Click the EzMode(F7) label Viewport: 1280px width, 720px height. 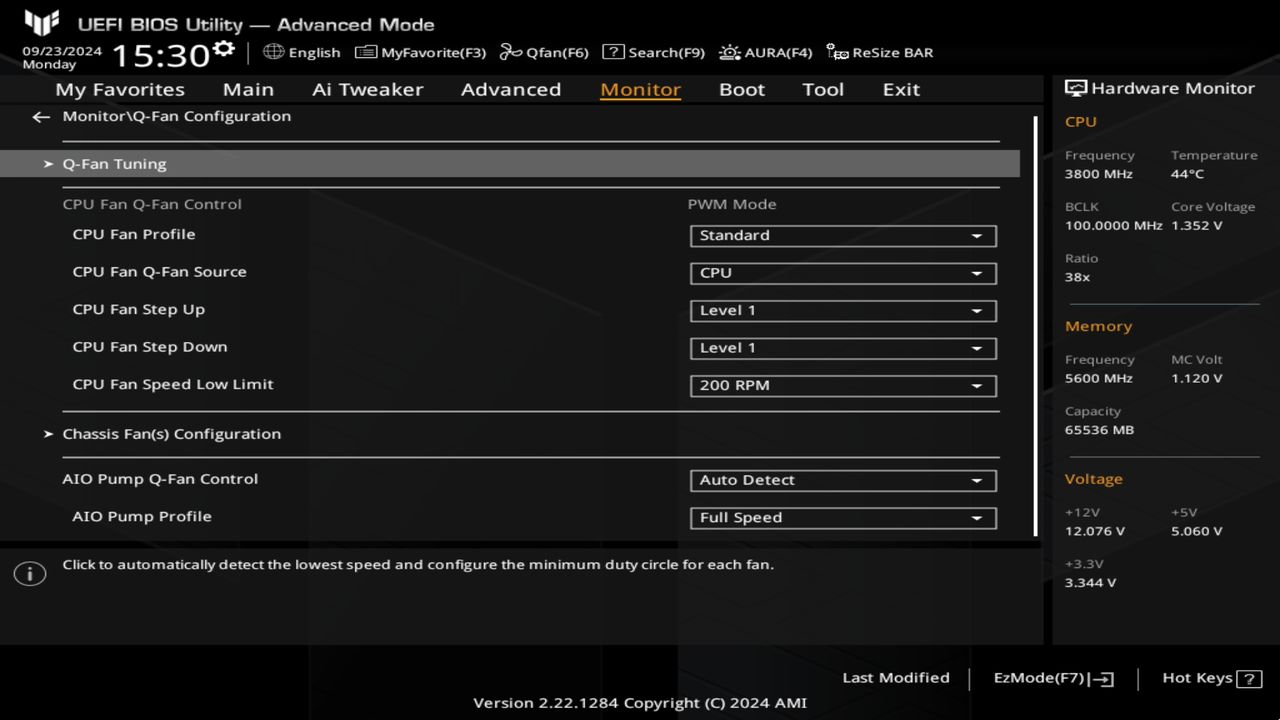(x=1038, y=678)
